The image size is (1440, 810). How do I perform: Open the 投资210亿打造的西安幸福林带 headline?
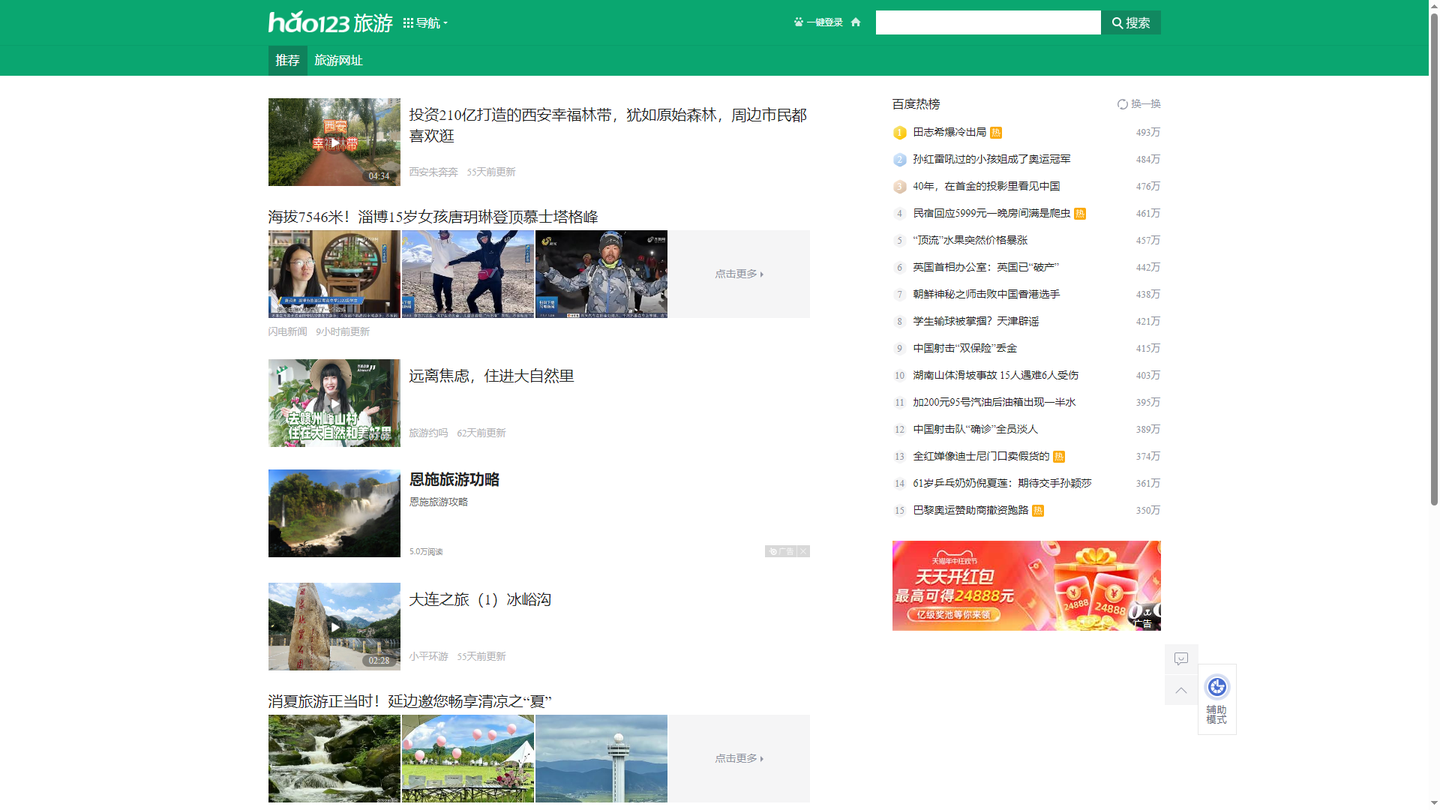pos(608,125)
